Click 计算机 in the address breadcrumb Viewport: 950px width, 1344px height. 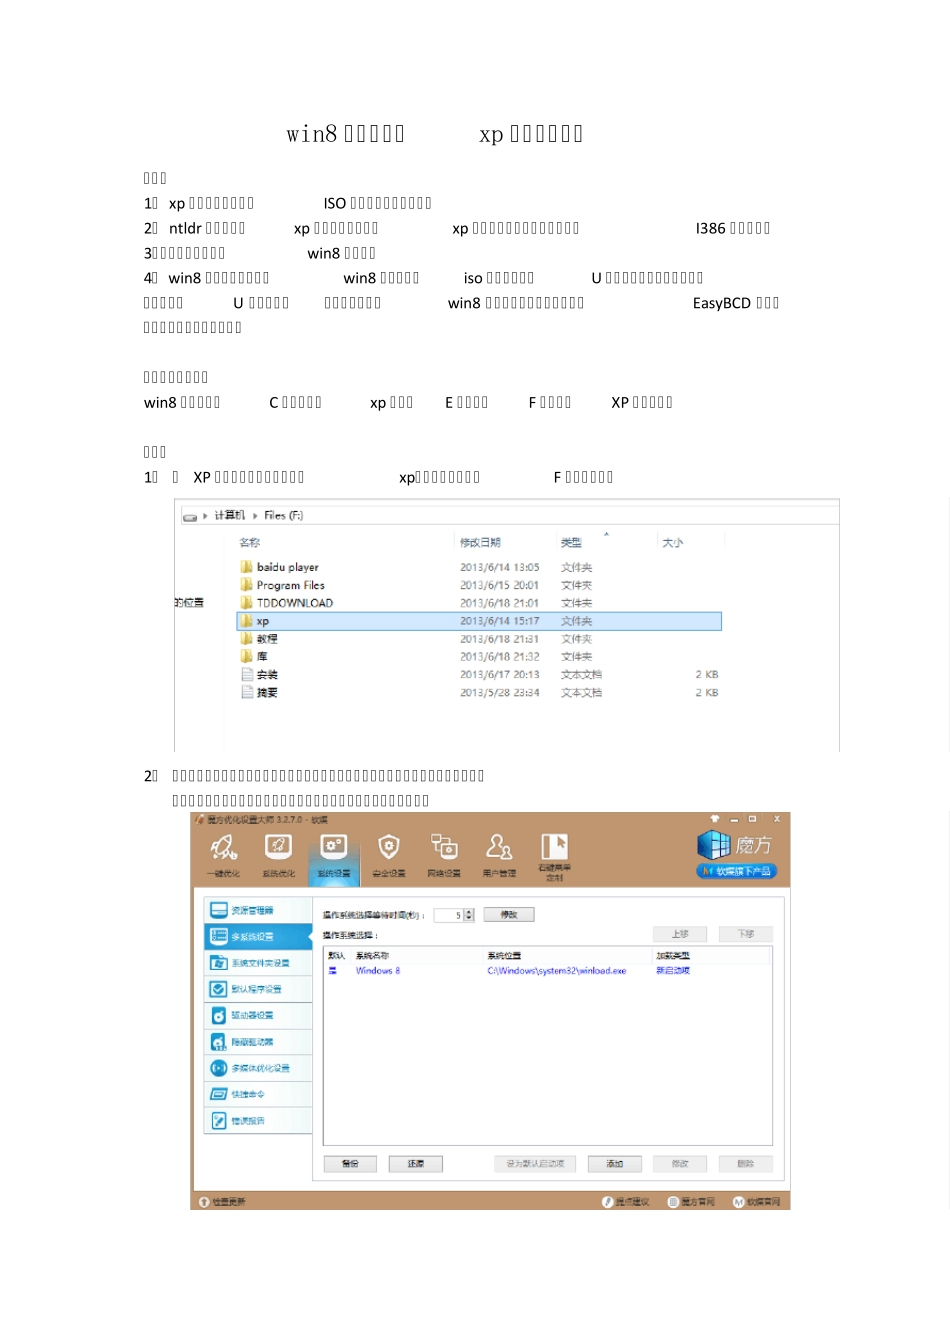[230, 515]
